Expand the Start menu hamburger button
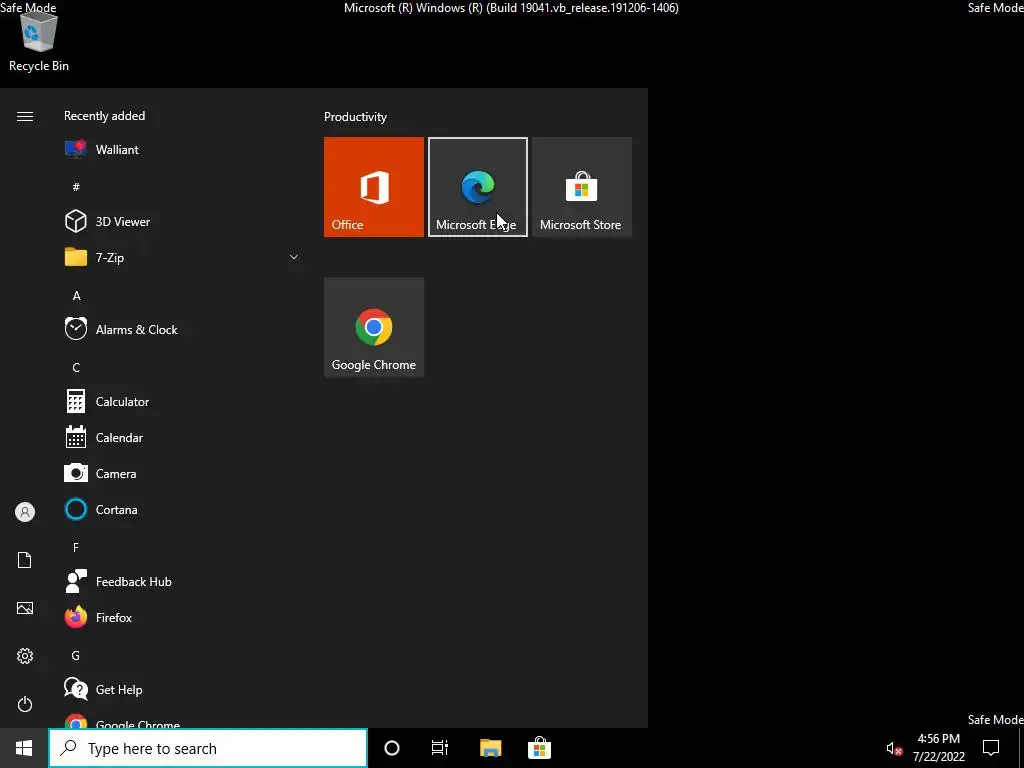 click(x=25, y=116)
